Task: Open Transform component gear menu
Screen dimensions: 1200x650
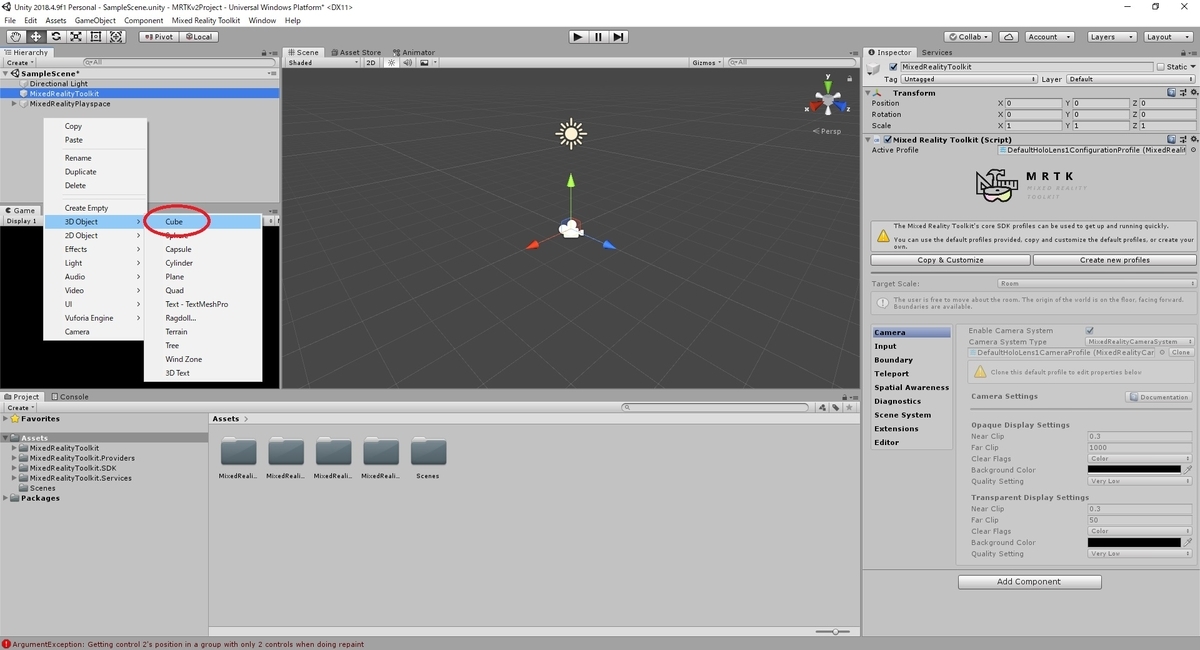Action: click(x=1192, y=93)
